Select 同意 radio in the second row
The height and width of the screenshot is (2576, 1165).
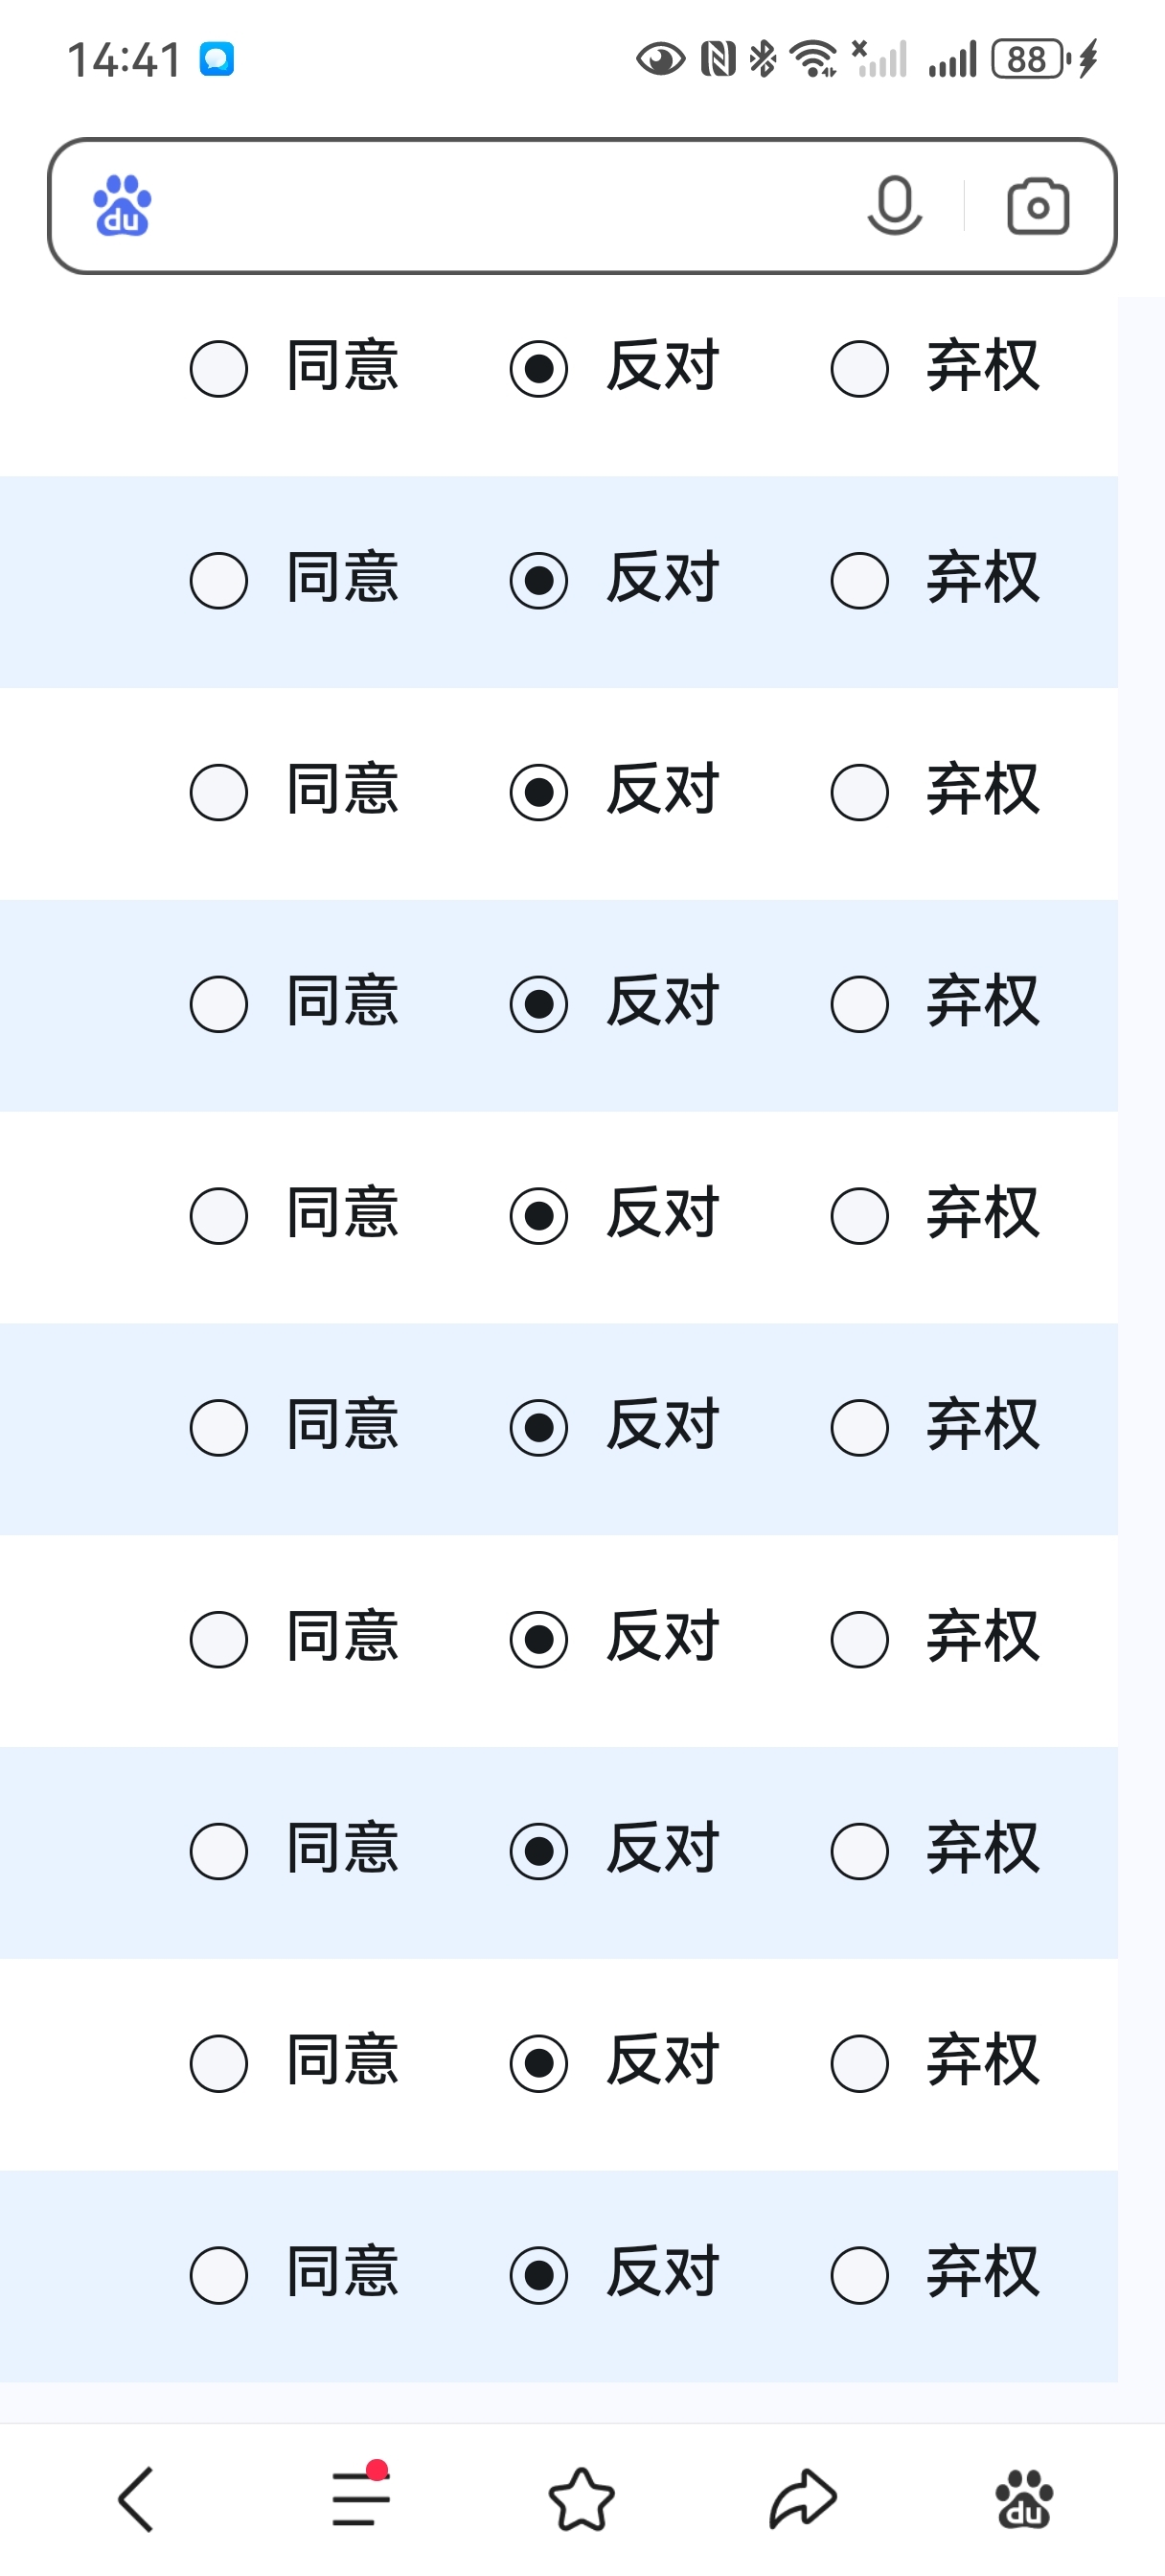(219, 581)
